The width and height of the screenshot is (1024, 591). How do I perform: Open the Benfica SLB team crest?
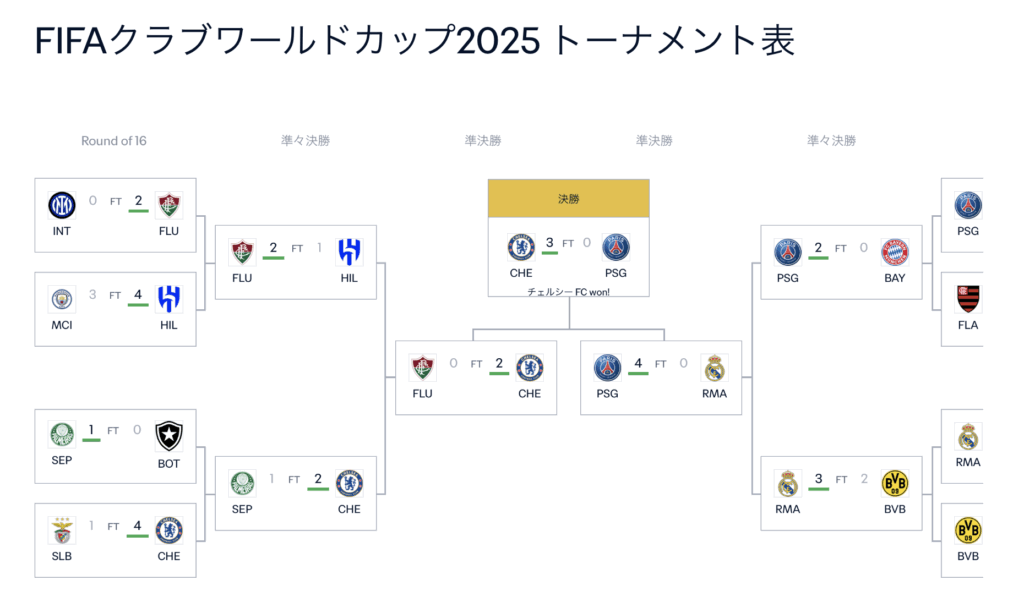click(x=61, y=530)
